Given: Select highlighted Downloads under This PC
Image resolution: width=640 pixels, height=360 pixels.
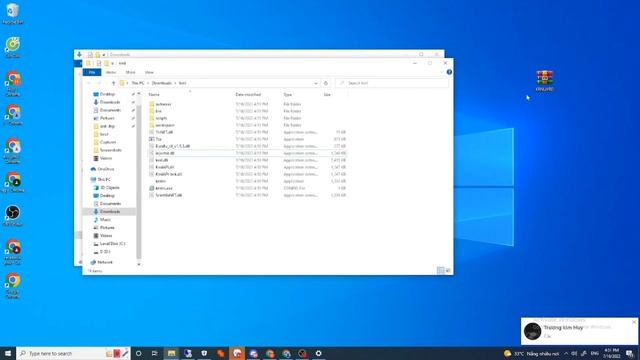Looking at the screenshot, I should pyautogui.click(x=109, y=211).
